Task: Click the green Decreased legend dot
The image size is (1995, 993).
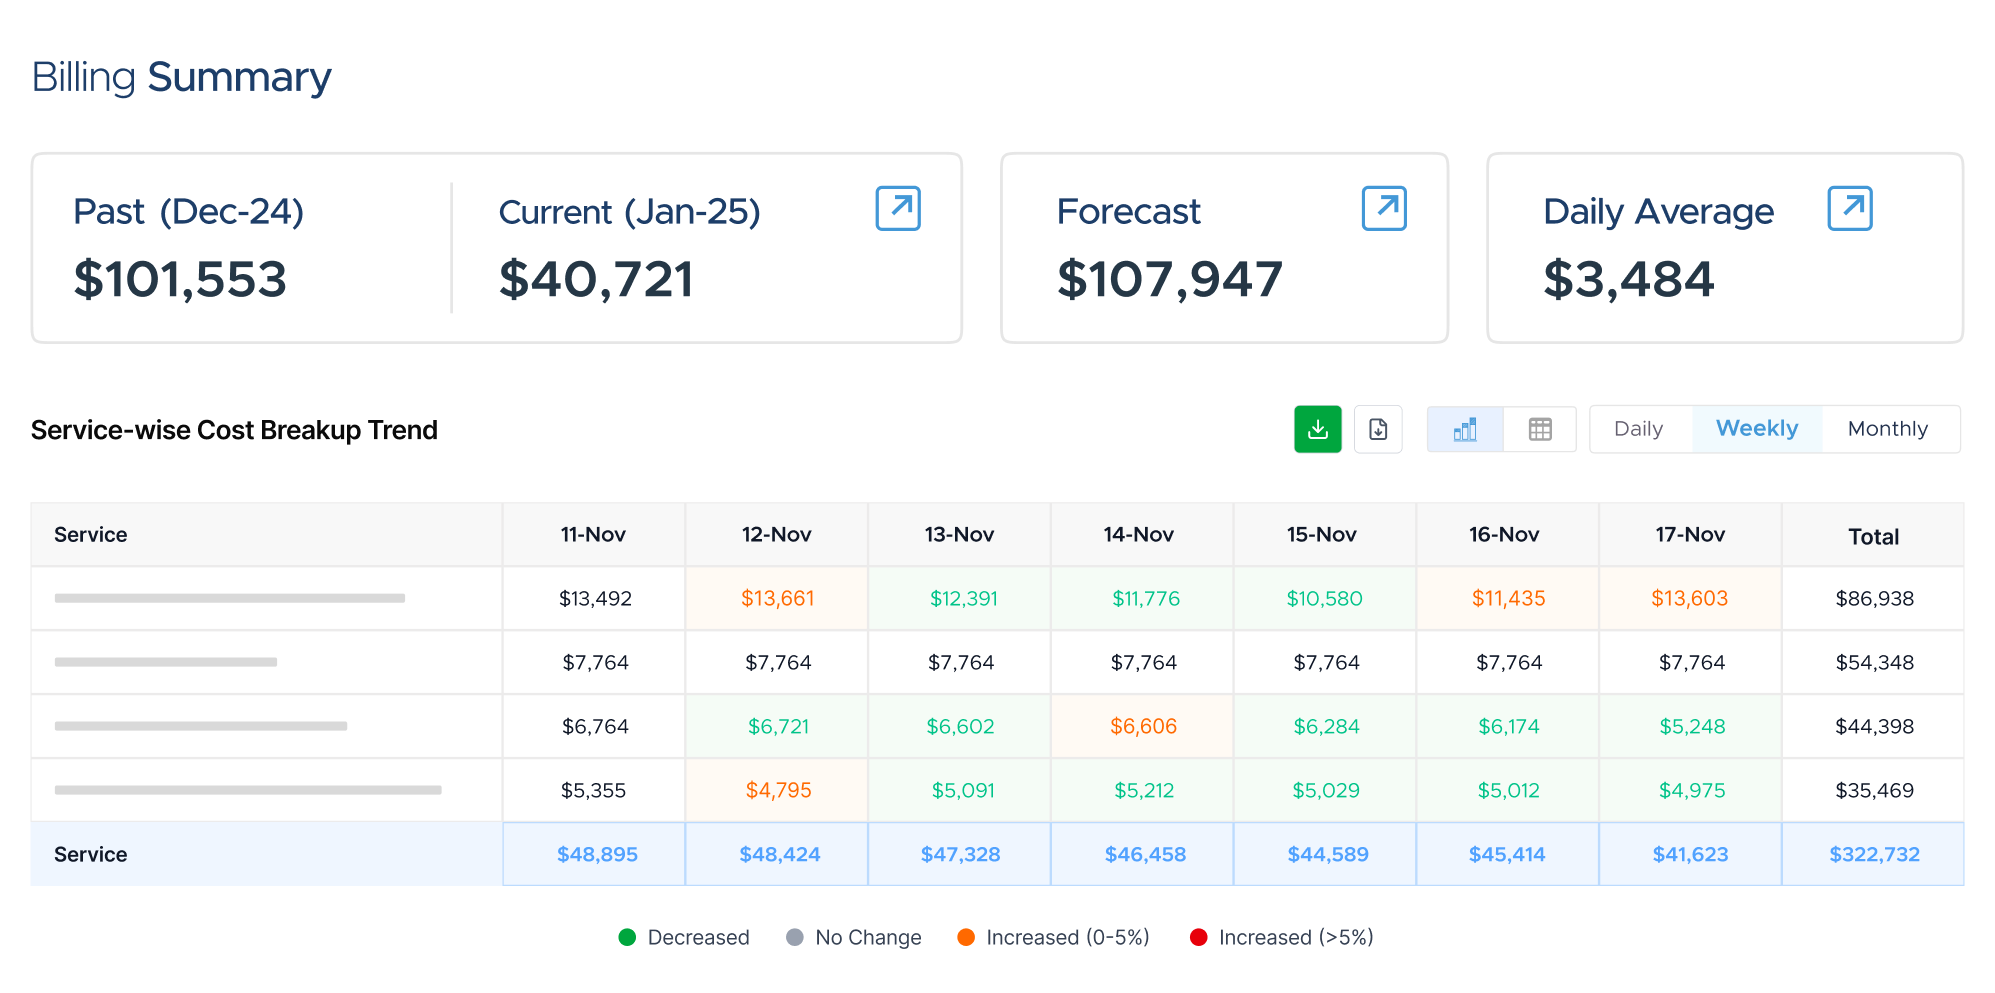Action: coord(627,937)
